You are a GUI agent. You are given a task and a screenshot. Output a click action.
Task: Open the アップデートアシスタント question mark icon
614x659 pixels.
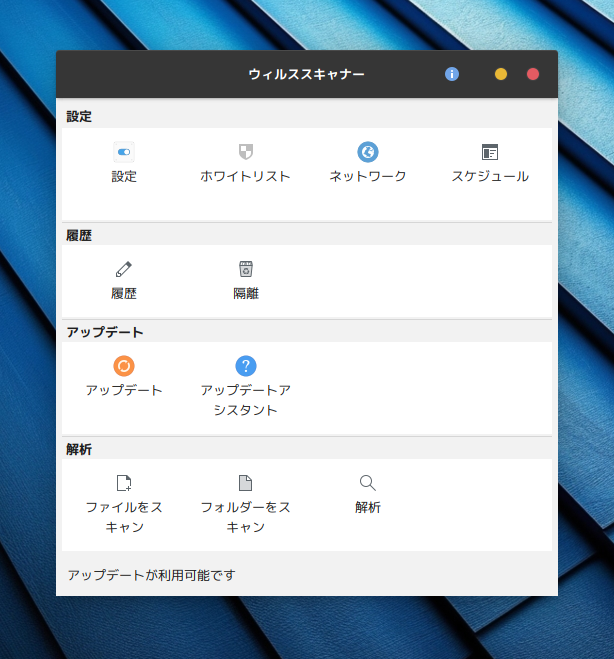point(246,366)
